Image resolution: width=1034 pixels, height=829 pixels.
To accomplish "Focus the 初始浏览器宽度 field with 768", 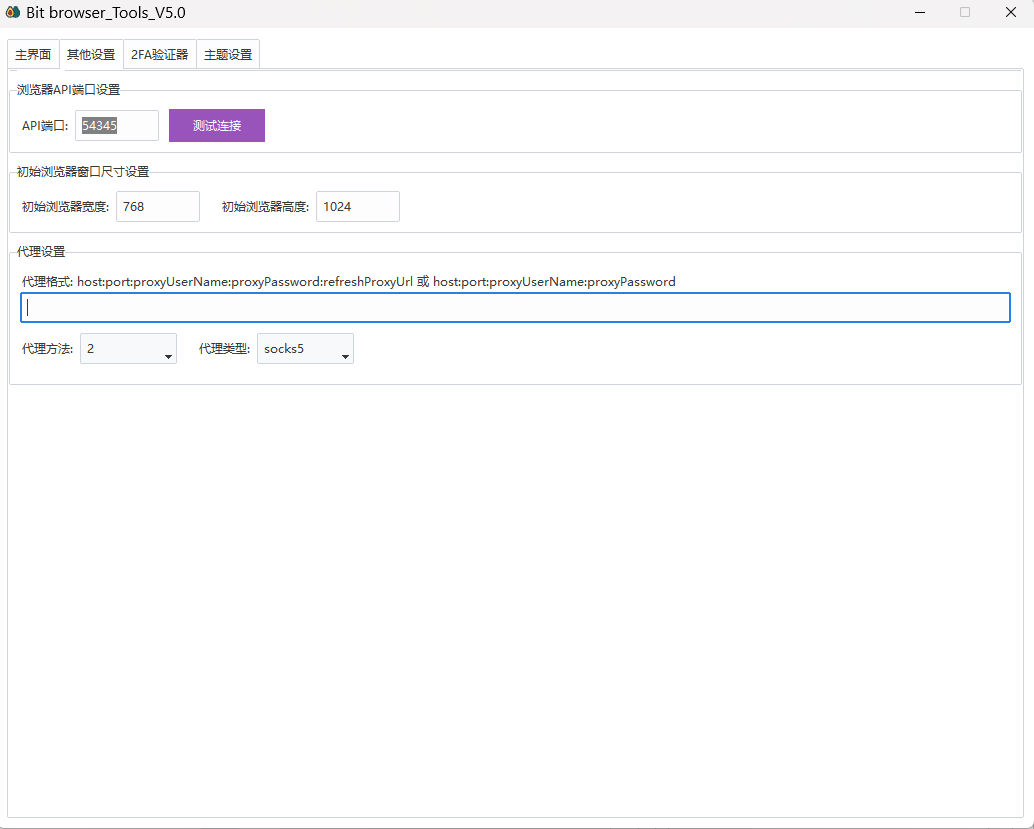I will 157,207.
